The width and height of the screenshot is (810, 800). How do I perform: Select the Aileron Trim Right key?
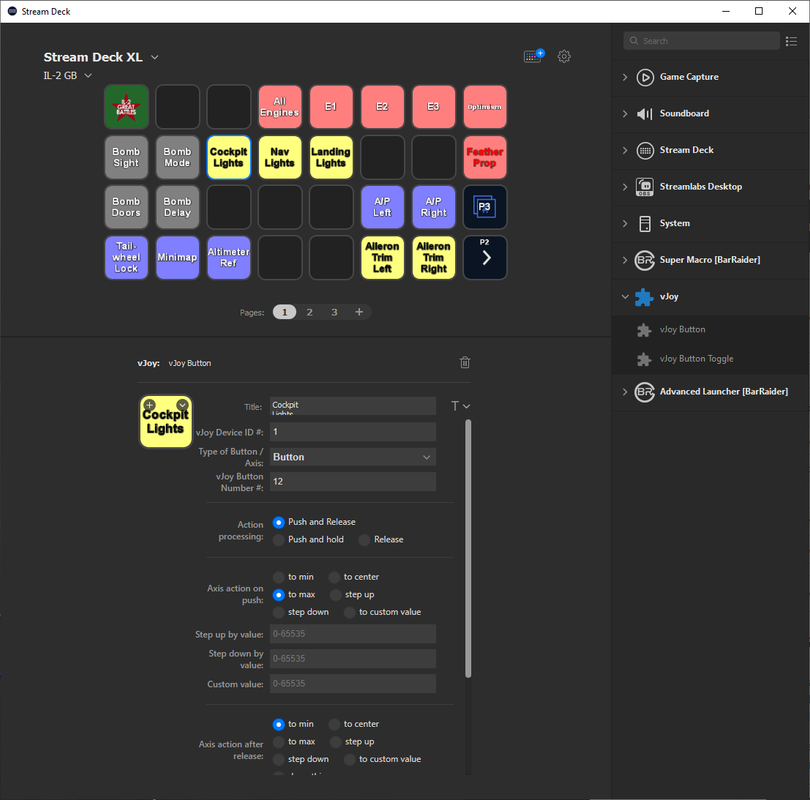(x=433, y=257)
